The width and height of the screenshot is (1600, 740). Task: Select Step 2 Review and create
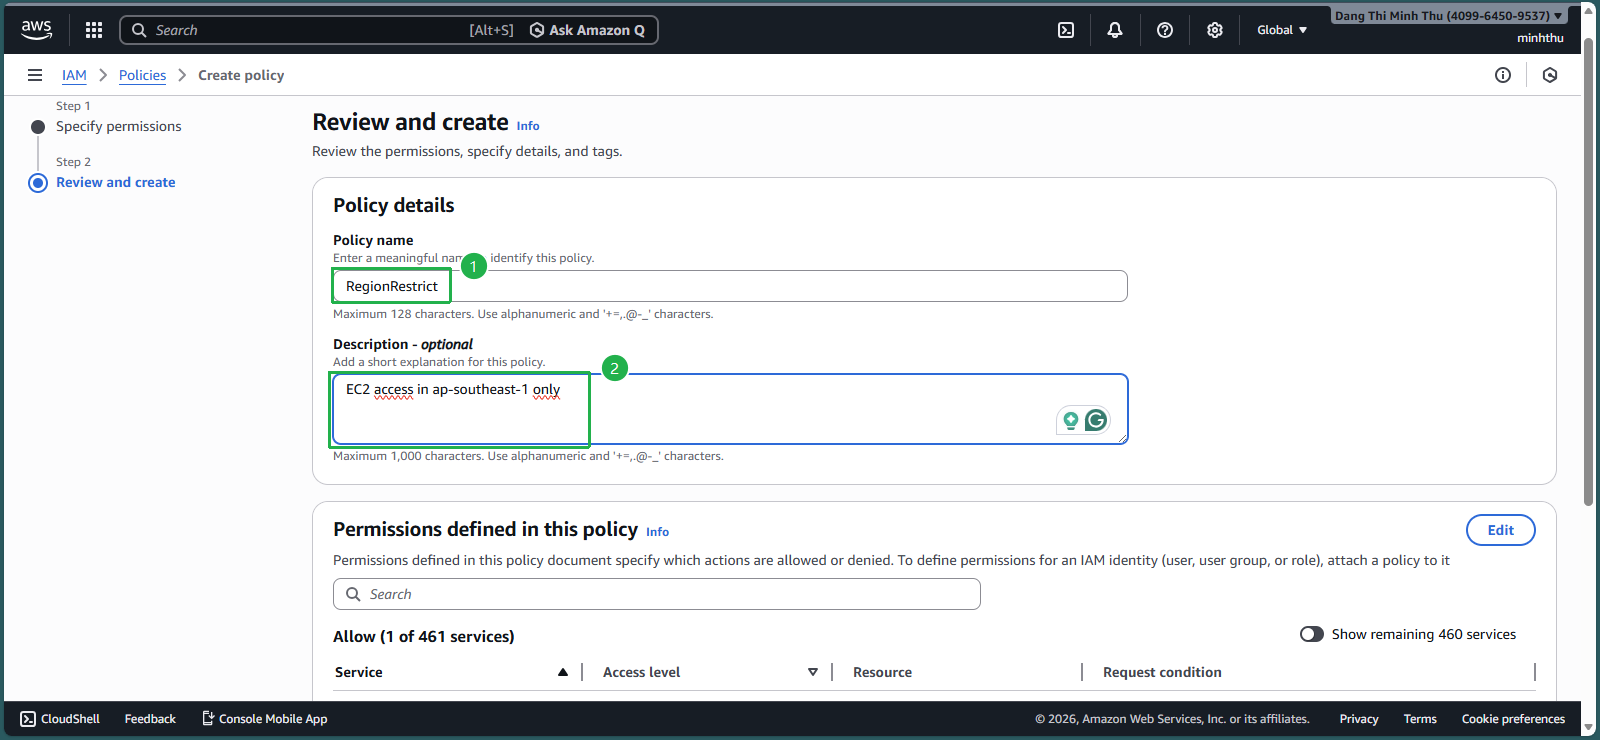[115, 182]
